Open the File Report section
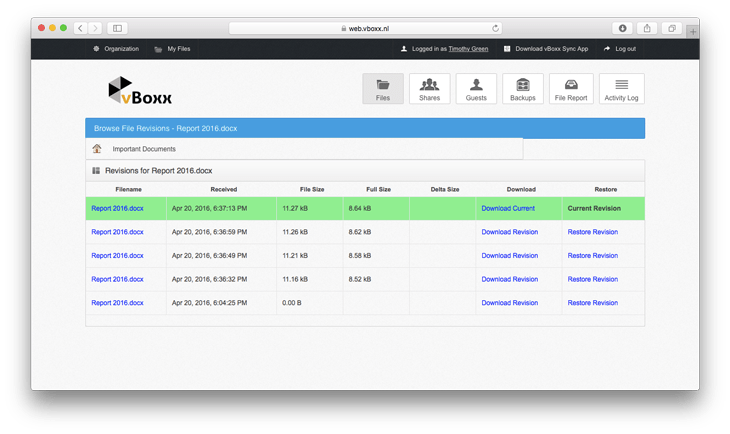Viewport: 730px width, 434px height. [571, 89]
